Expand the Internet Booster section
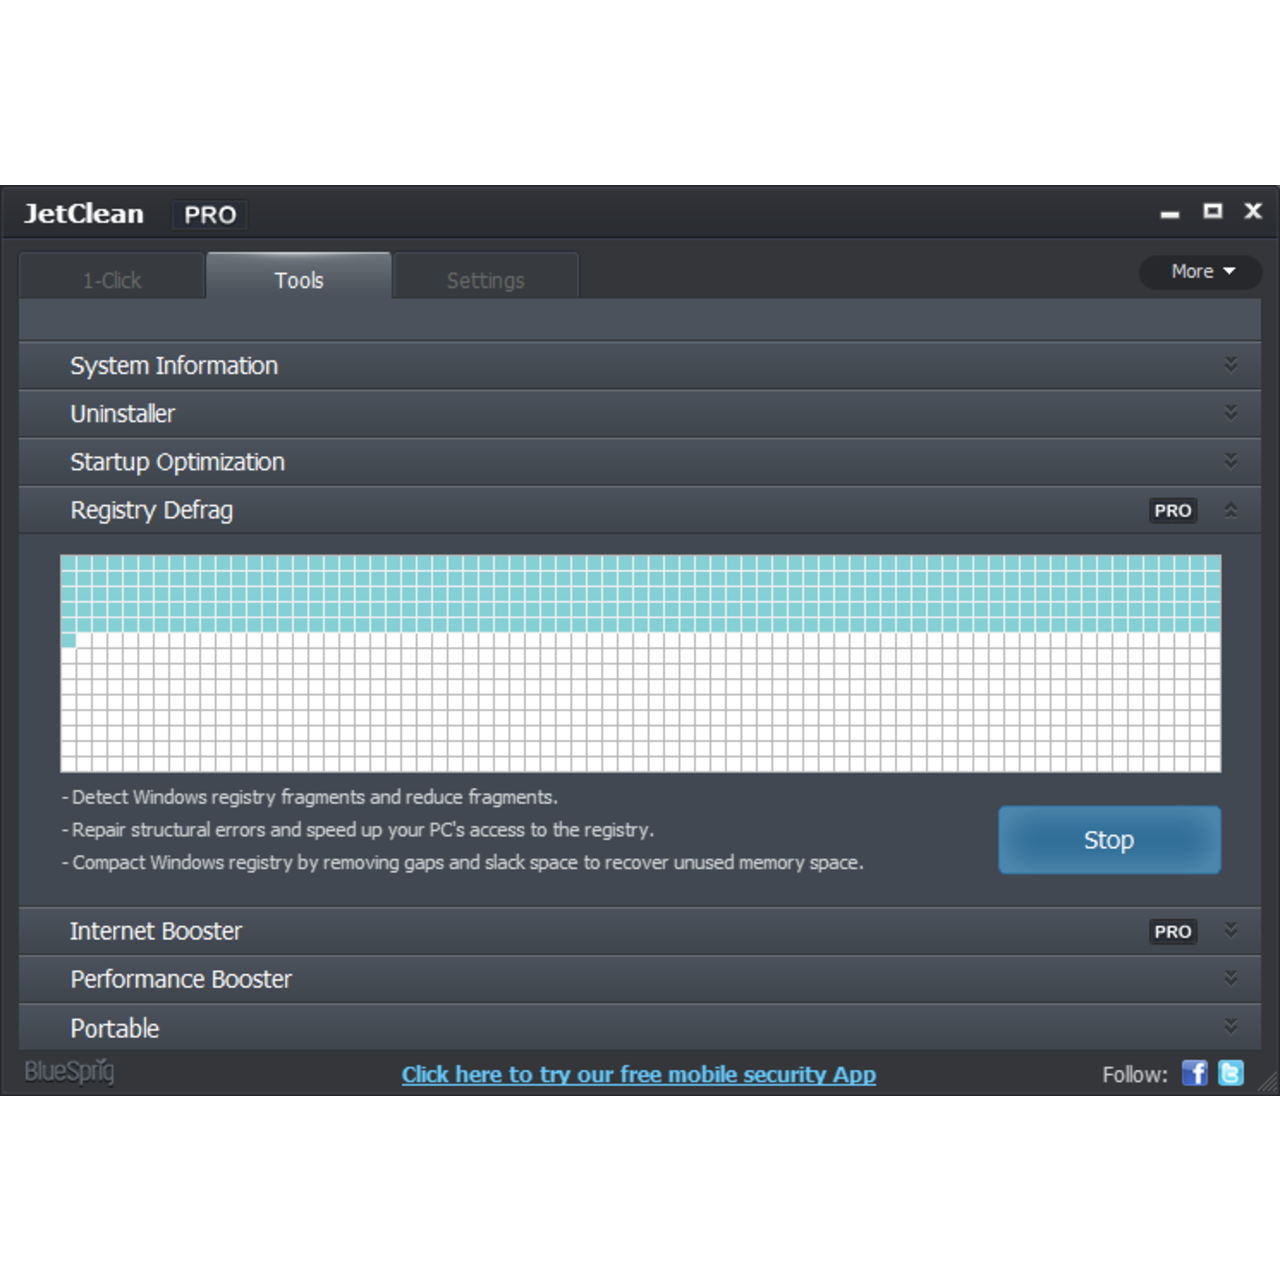 [1231, 931]
